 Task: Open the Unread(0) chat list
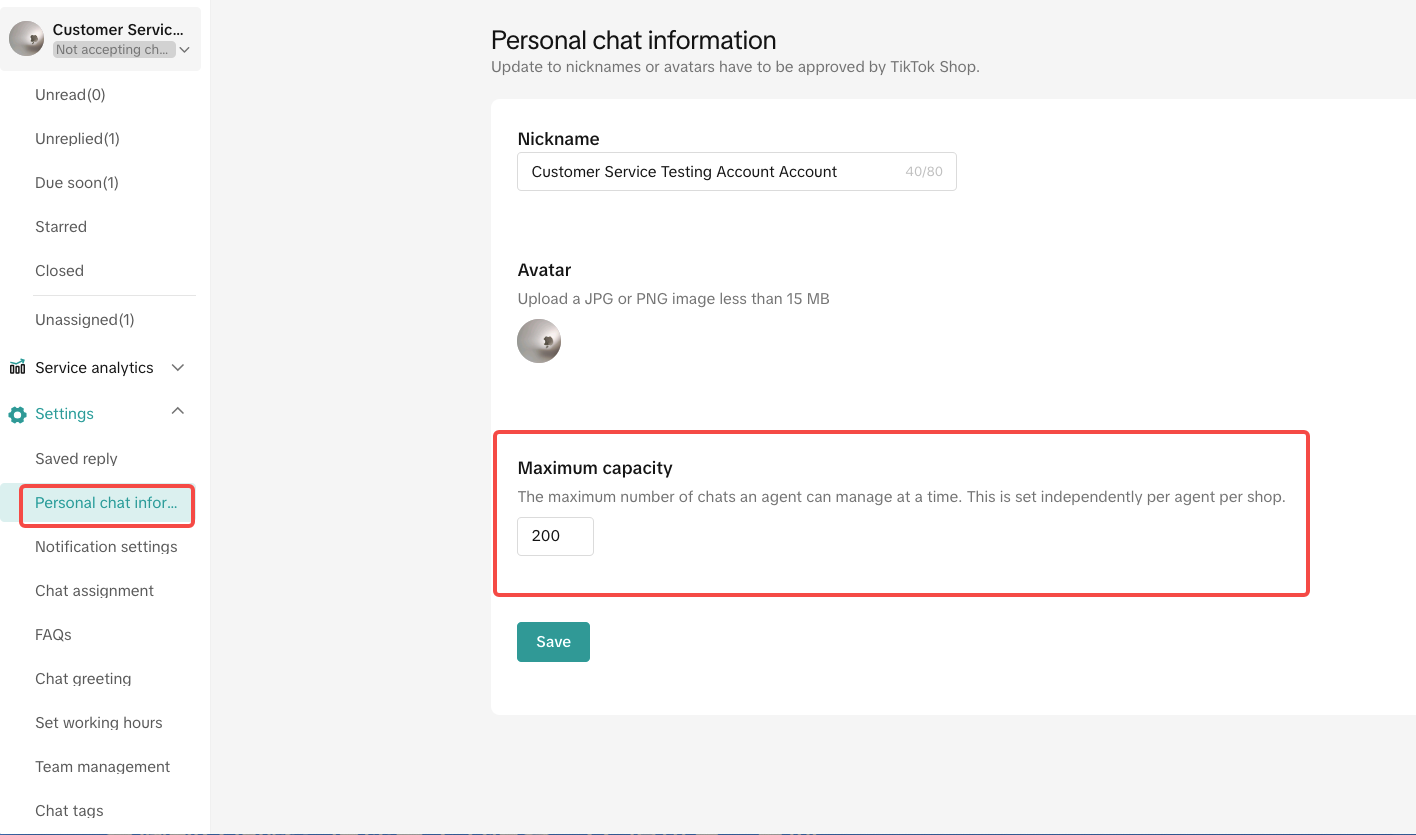[x=70, y=95]
